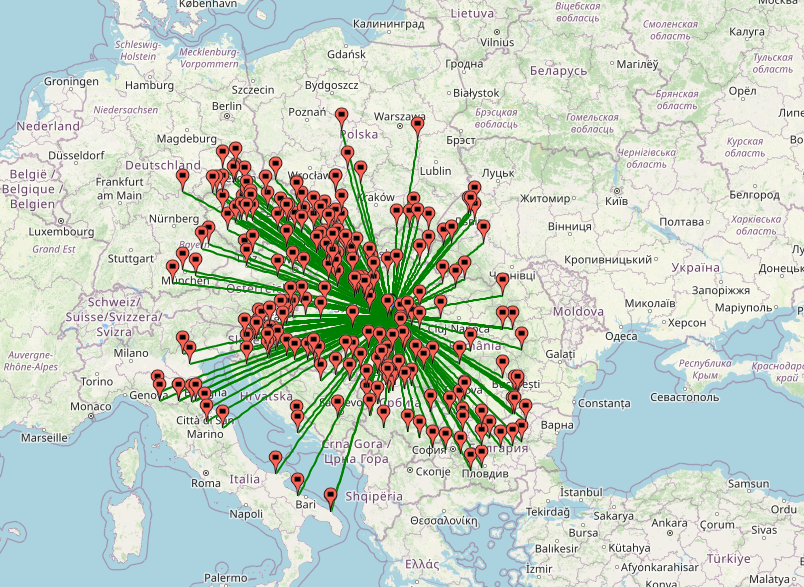The image size is (804, 587).
Task: Select the Севастополь city label
Action: (x=685, y=397)
